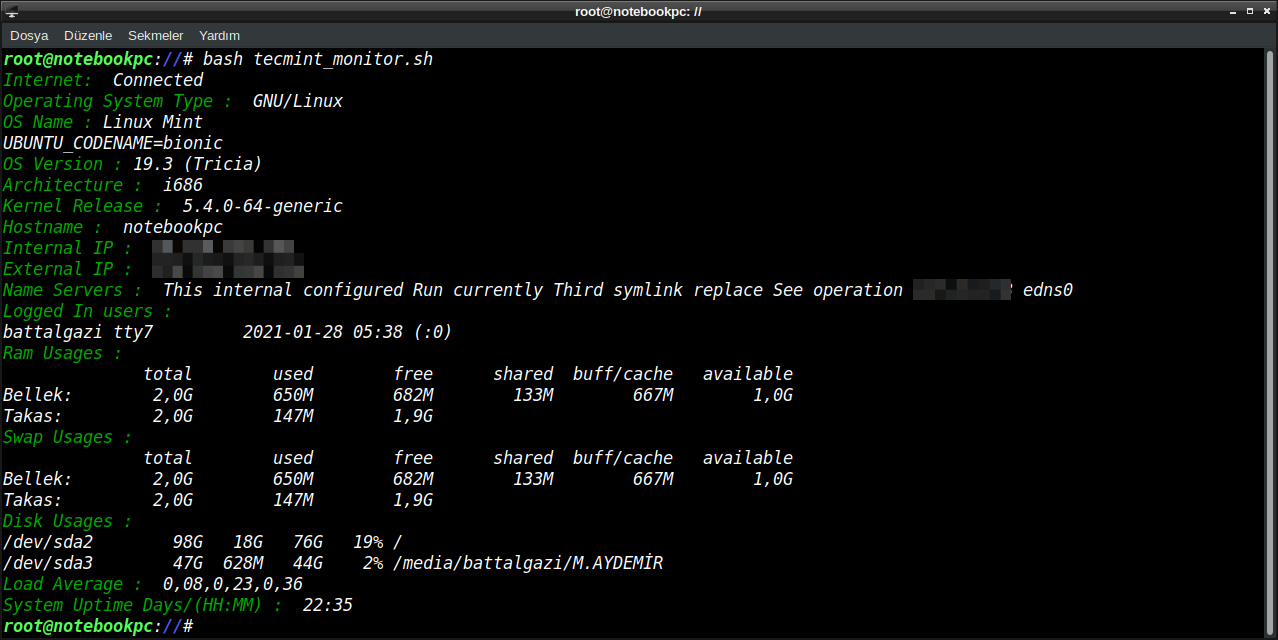Select the 'Internet:' label
Image resolution: width=1278 pixels, height=640 pixels.
(48, 80)
